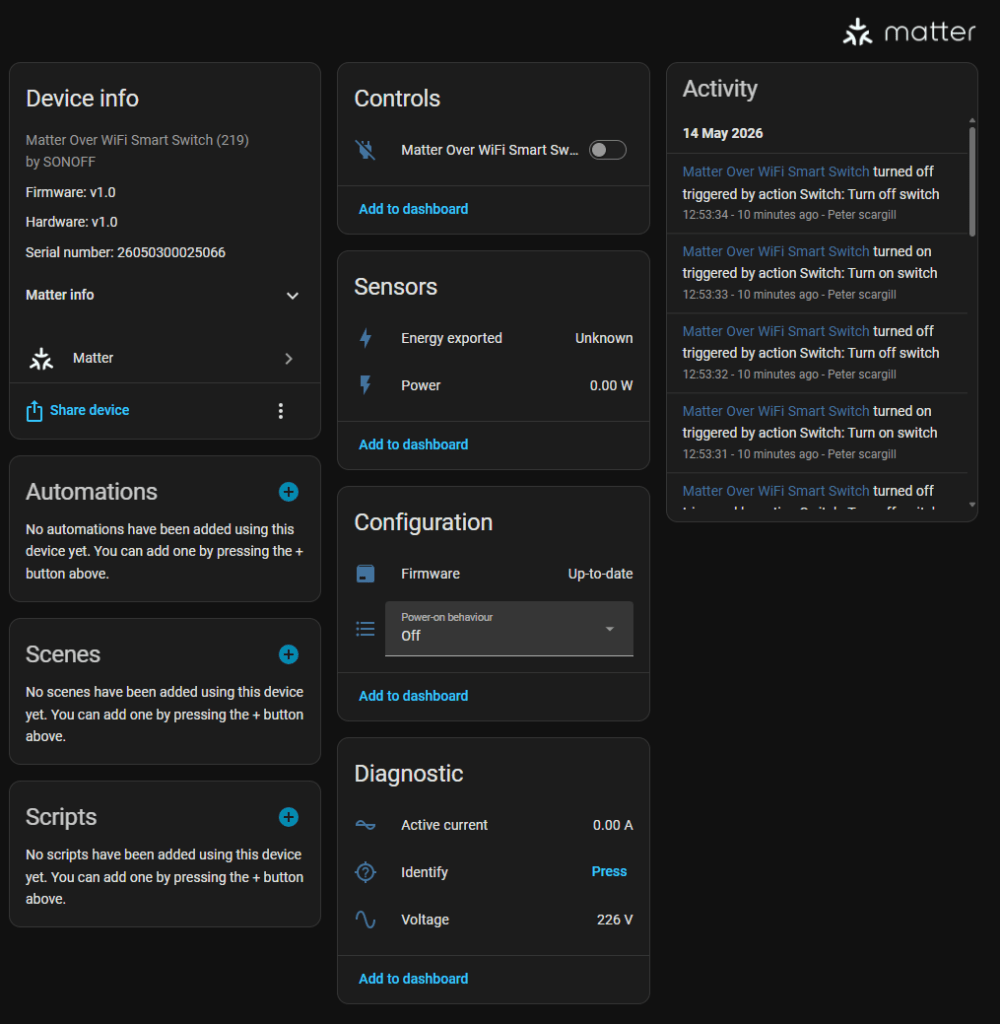Click the Active current 0.00 A value

(x=613, y=825)
